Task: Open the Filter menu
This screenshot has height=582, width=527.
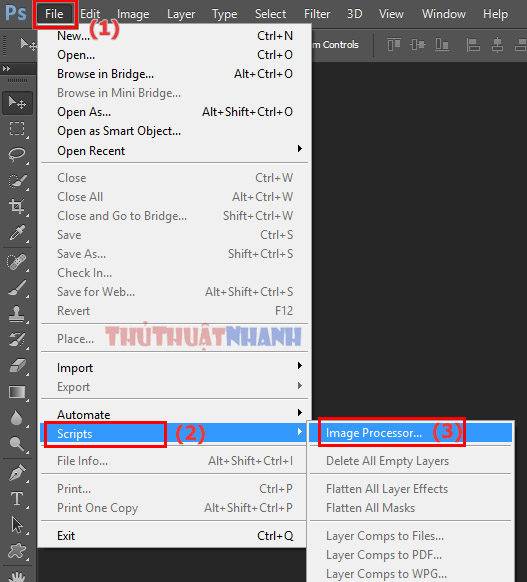Action: pyautogui.click(x=317, y=14)
